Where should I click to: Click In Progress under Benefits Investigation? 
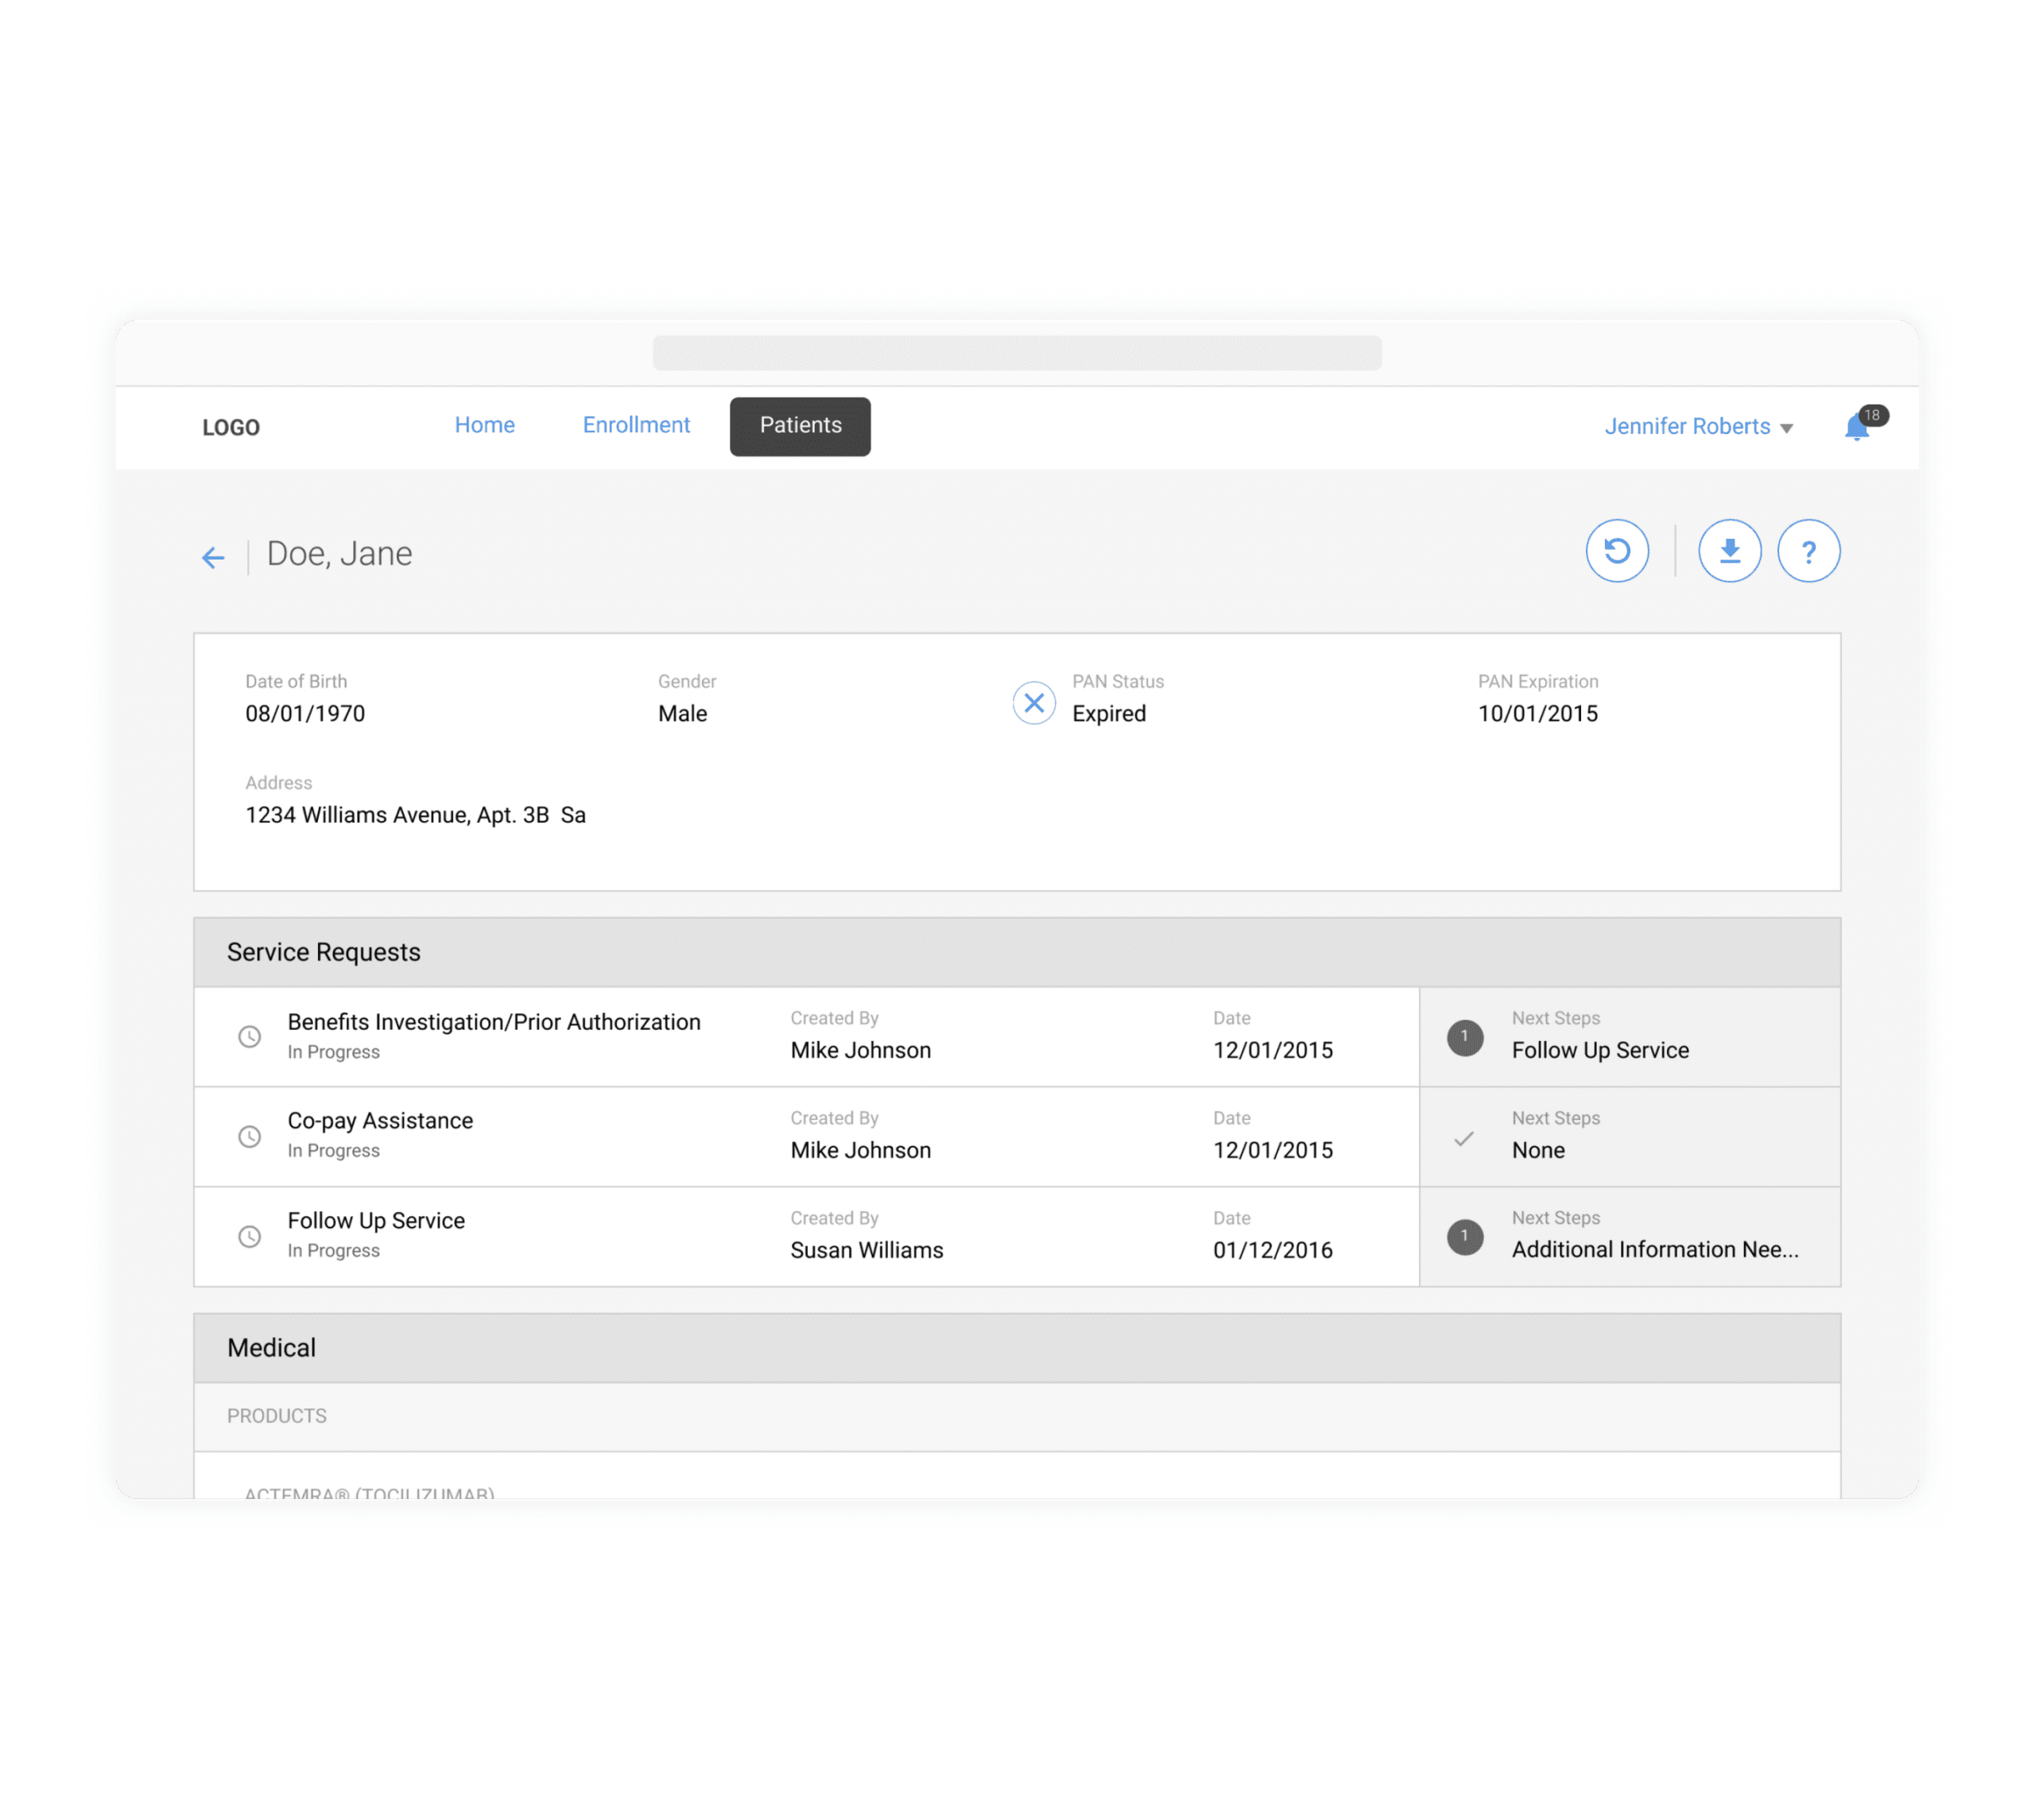pos(333,1052)
